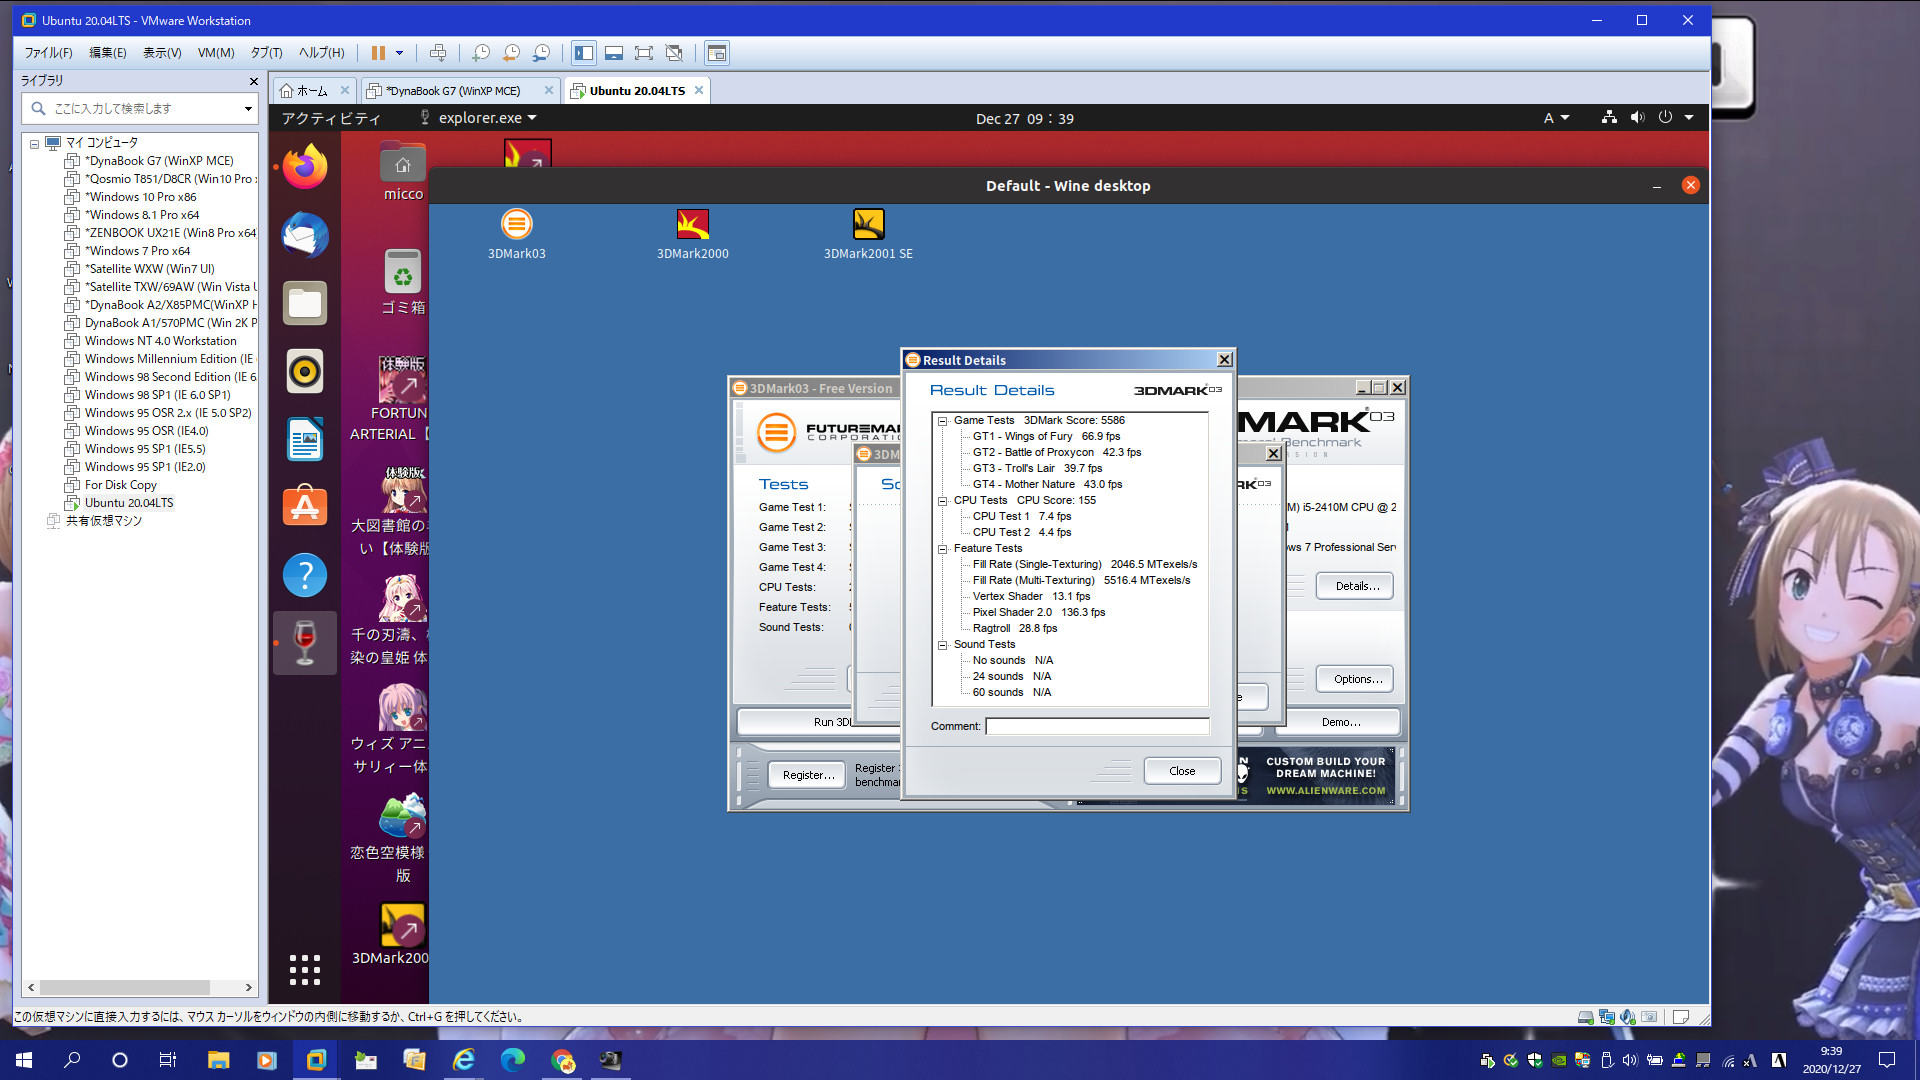This screenshot has height=1080, width=1920.
Task: Open Ubuntu Software in dock
Action: pyautogui.click(x=305, y=507)
